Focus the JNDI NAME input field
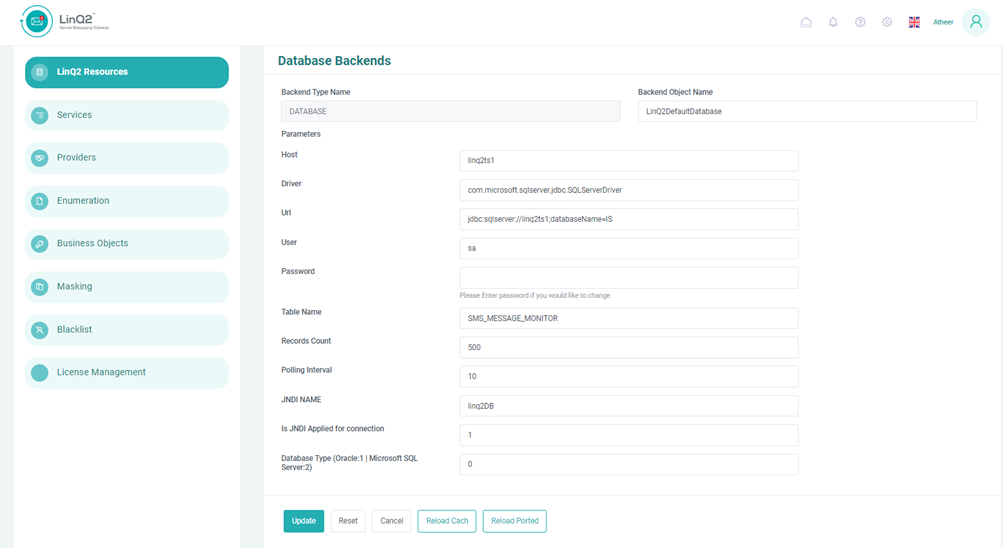The height and width of the screenshot is (548, 1003). 629,406
